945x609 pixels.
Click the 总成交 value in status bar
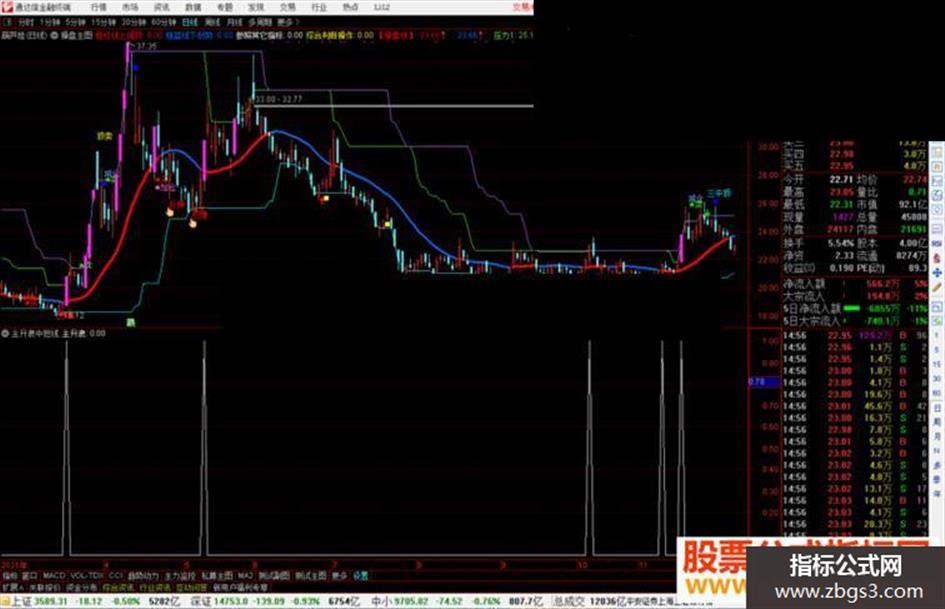click(x=607, y=601)
